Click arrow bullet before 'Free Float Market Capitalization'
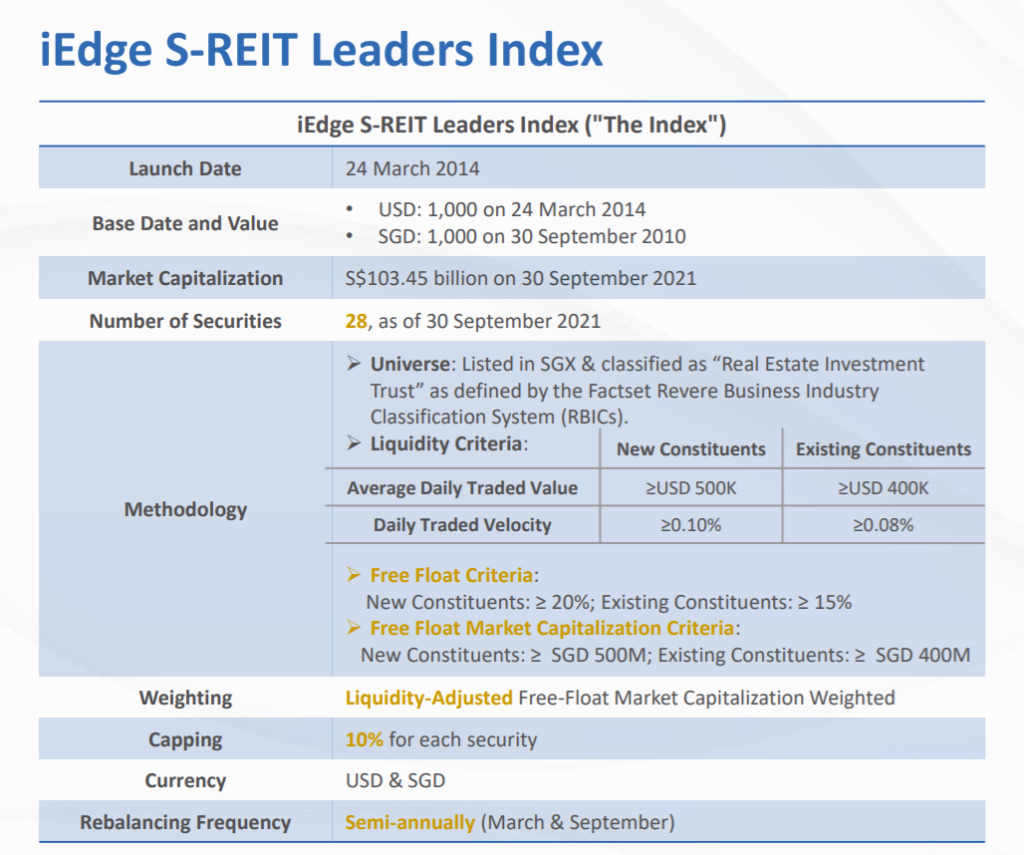Image resolution: width=1024 pixels, height=855 pixels. click(354, 628)
